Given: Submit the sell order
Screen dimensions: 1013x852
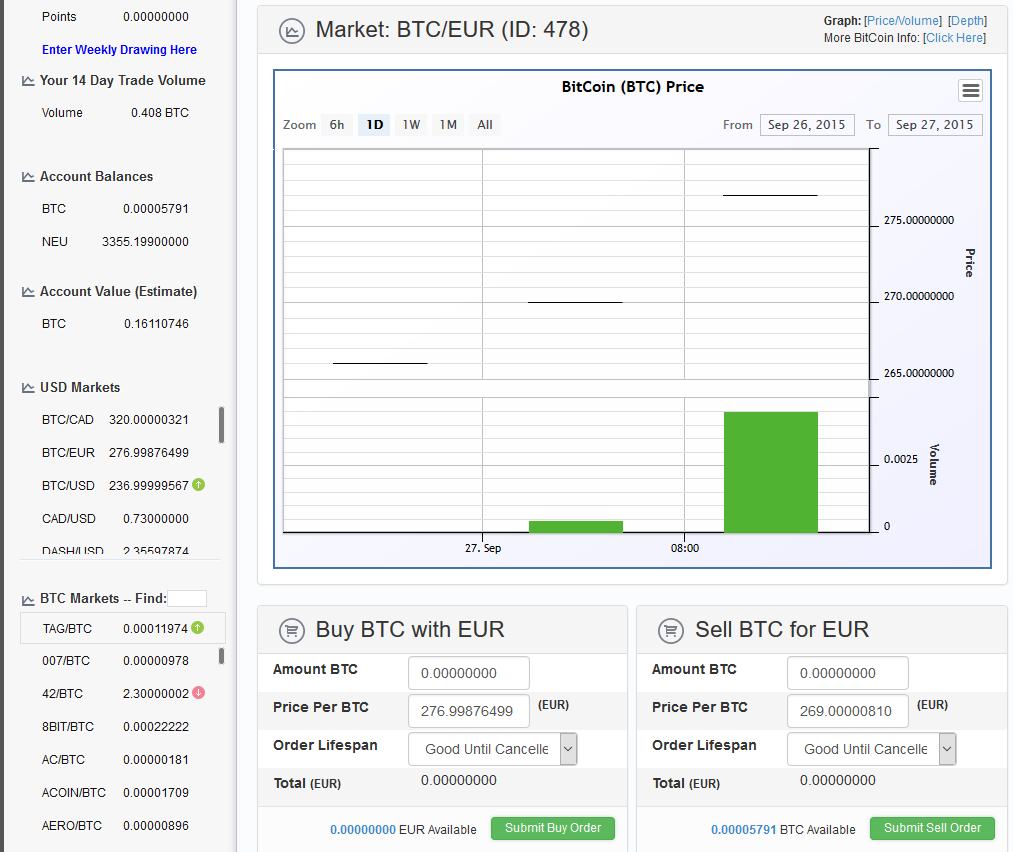Looking at the screenshot, I should pos(932,828).
